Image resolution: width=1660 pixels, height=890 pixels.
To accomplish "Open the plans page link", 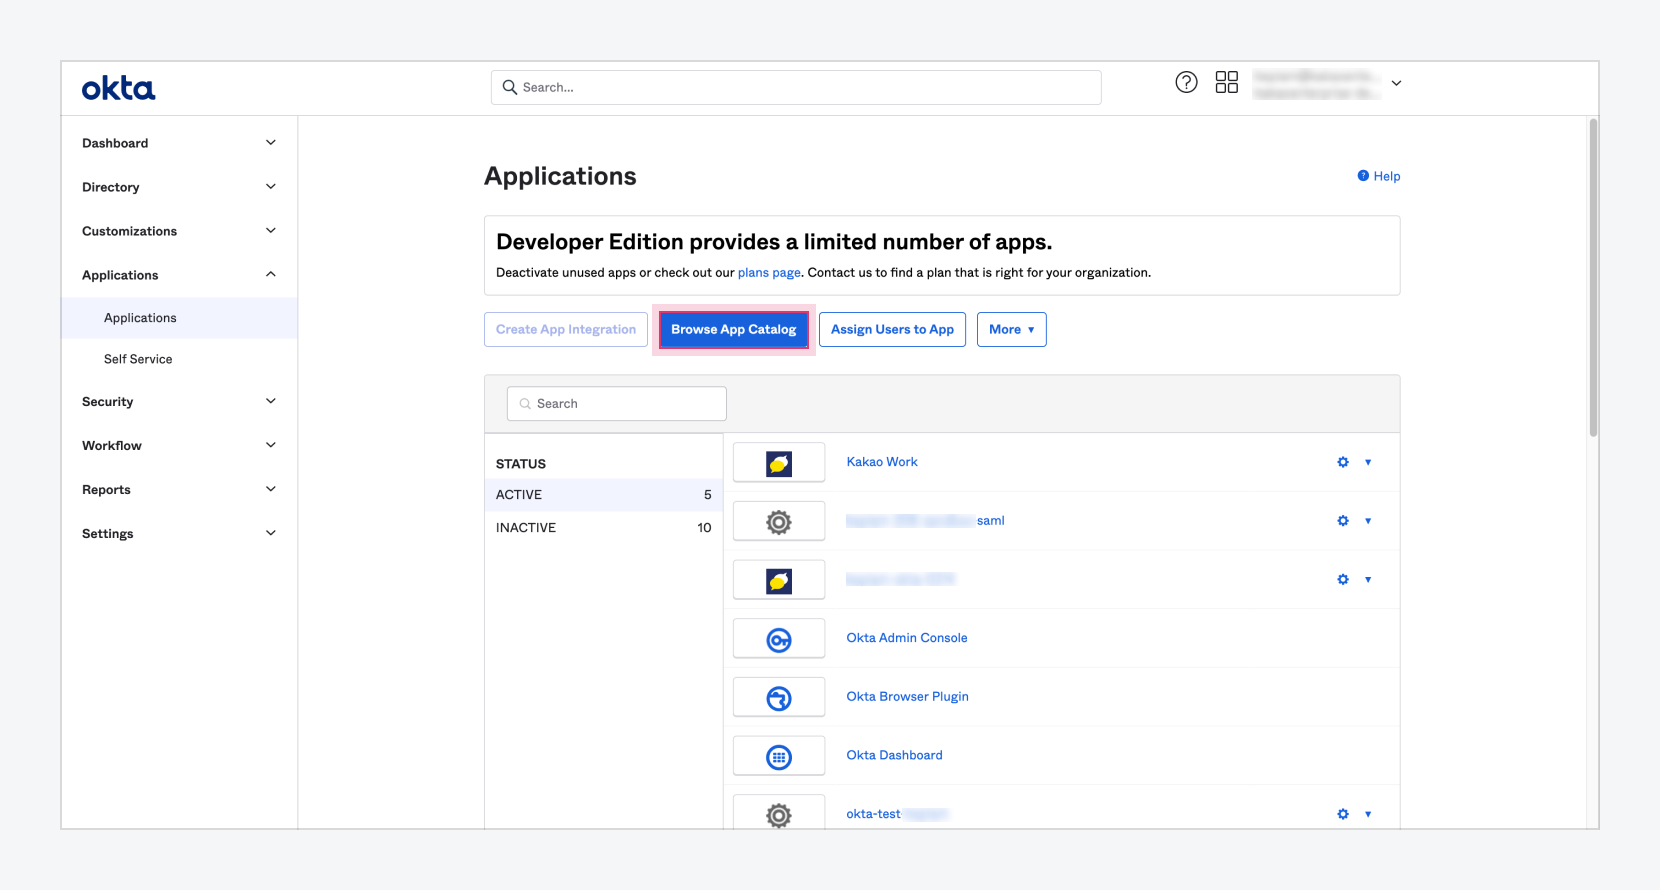I will pyautogui.click(x=769, y=272).
